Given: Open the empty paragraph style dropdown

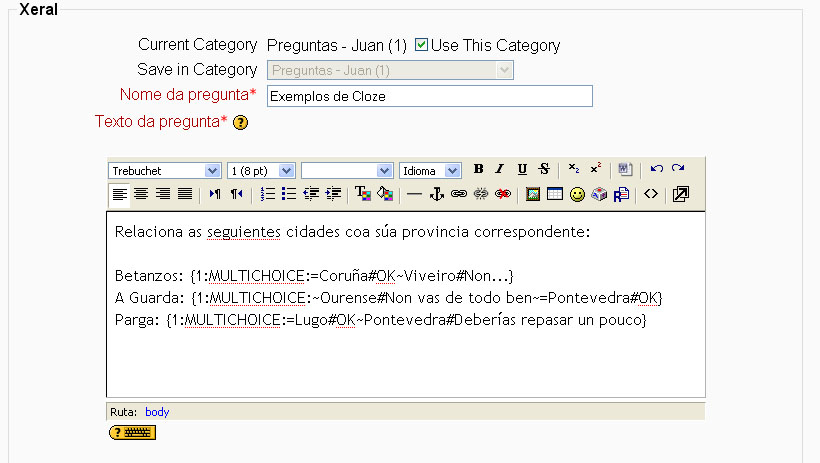Looking at the screenshot, I should (x=347, y=170).
